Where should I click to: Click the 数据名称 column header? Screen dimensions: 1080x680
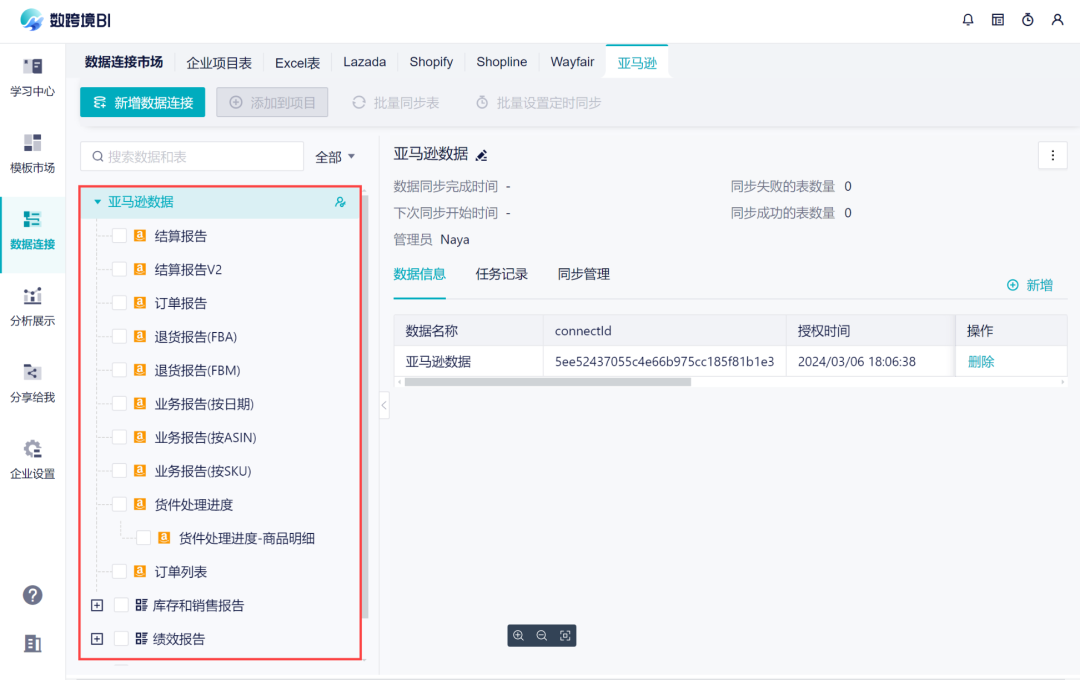[x=468, y=331]
